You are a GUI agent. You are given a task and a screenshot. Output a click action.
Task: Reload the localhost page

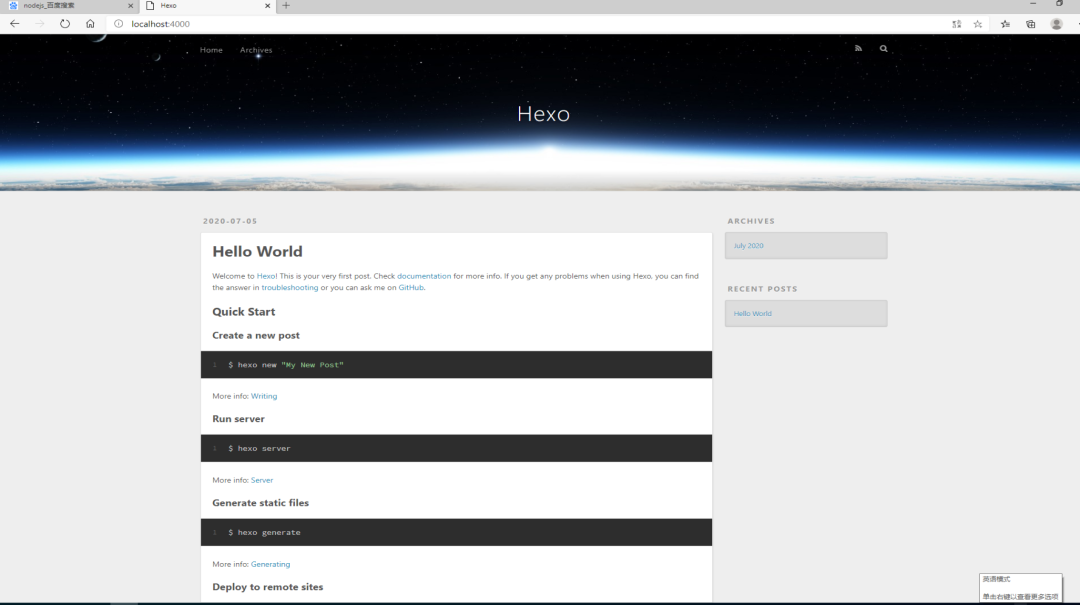click(x=65, y=23)
